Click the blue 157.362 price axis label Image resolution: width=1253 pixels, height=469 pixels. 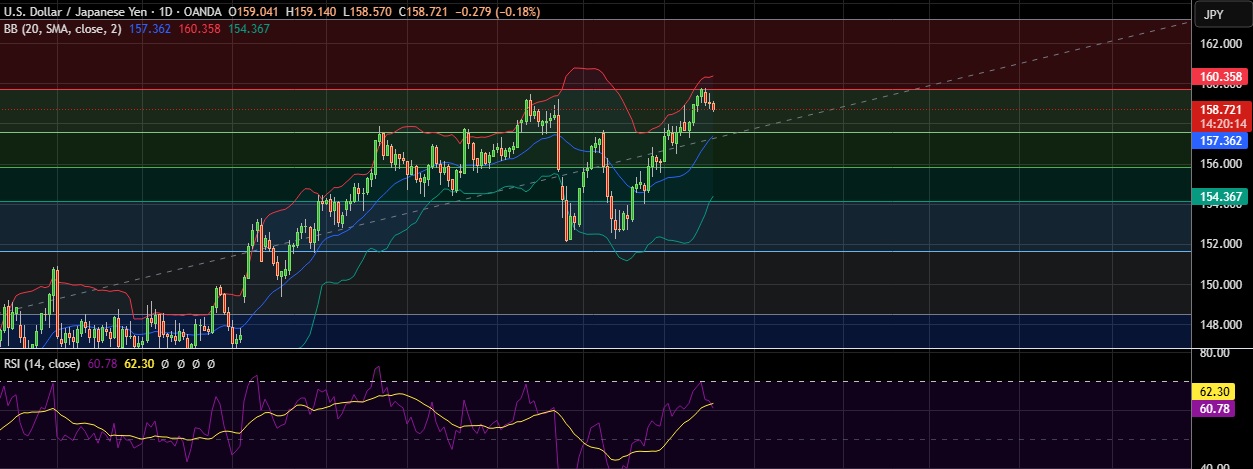pyautogui.click(x=1221, y=141)
